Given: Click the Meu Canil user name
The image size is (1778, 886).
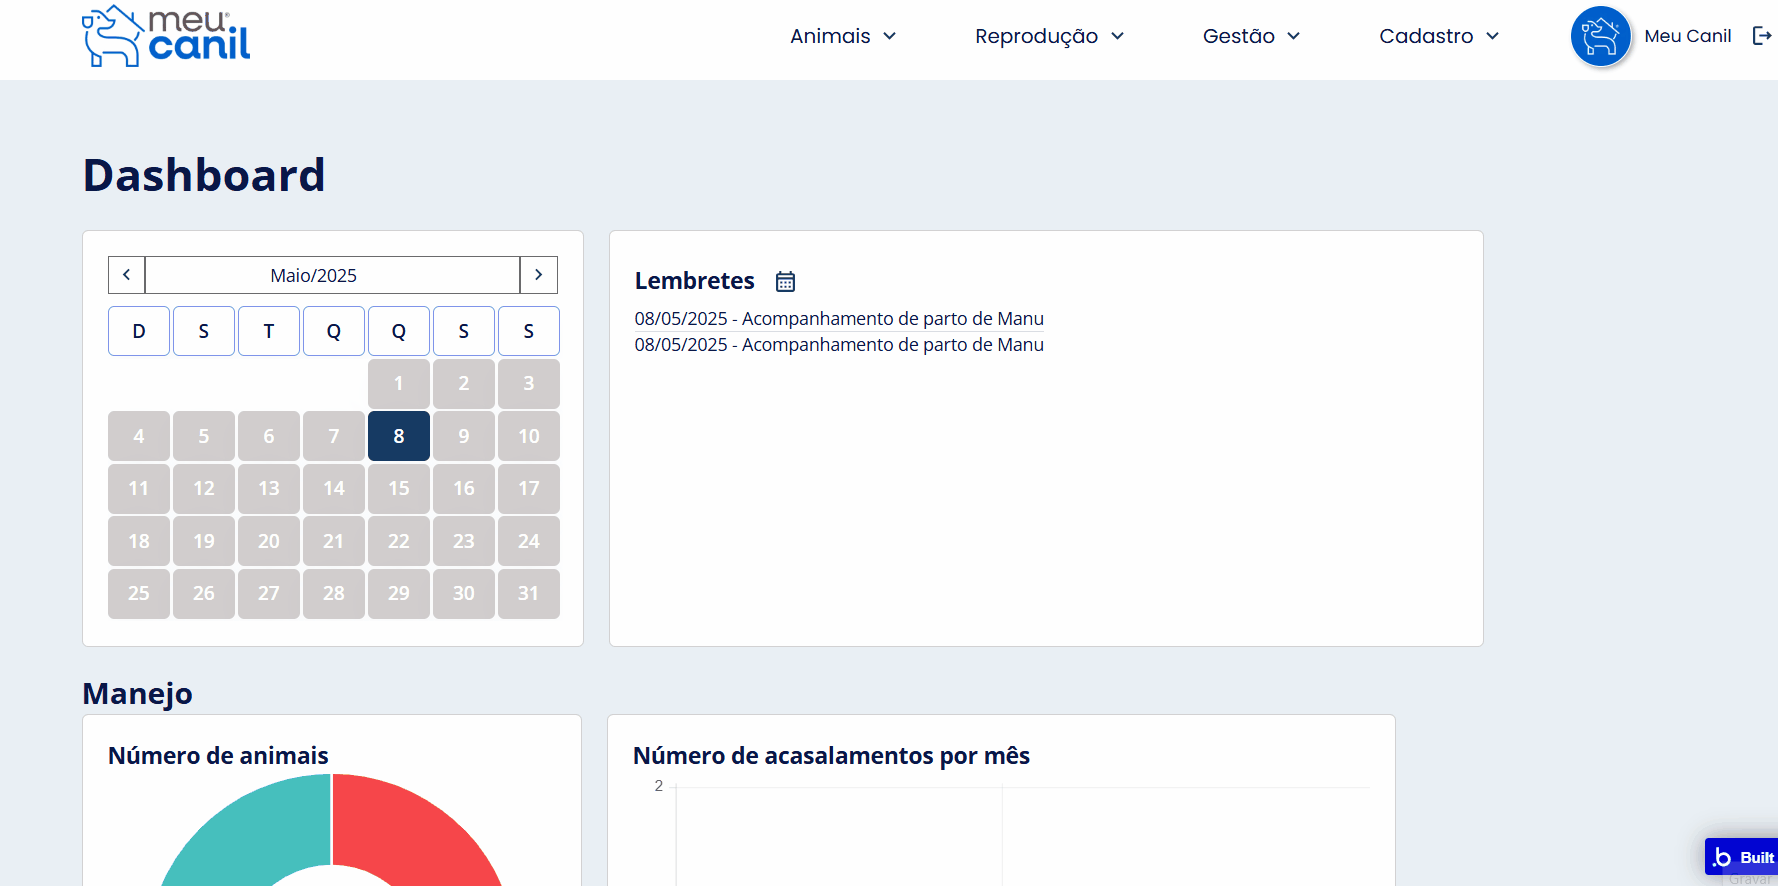Looking at the screenshot, I should pyautogui.click(x=1687, y=36).
